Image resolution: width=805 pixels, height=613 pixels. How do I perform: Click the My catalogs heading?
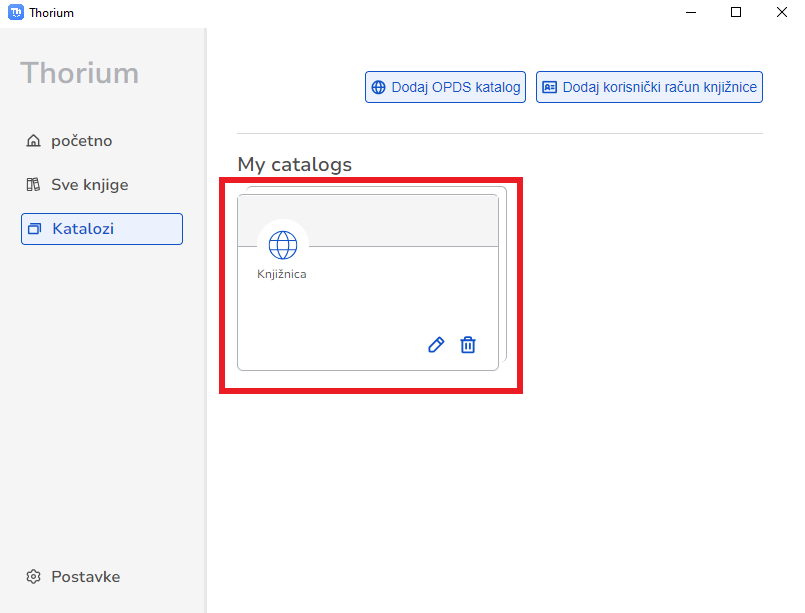pos(294,164)
